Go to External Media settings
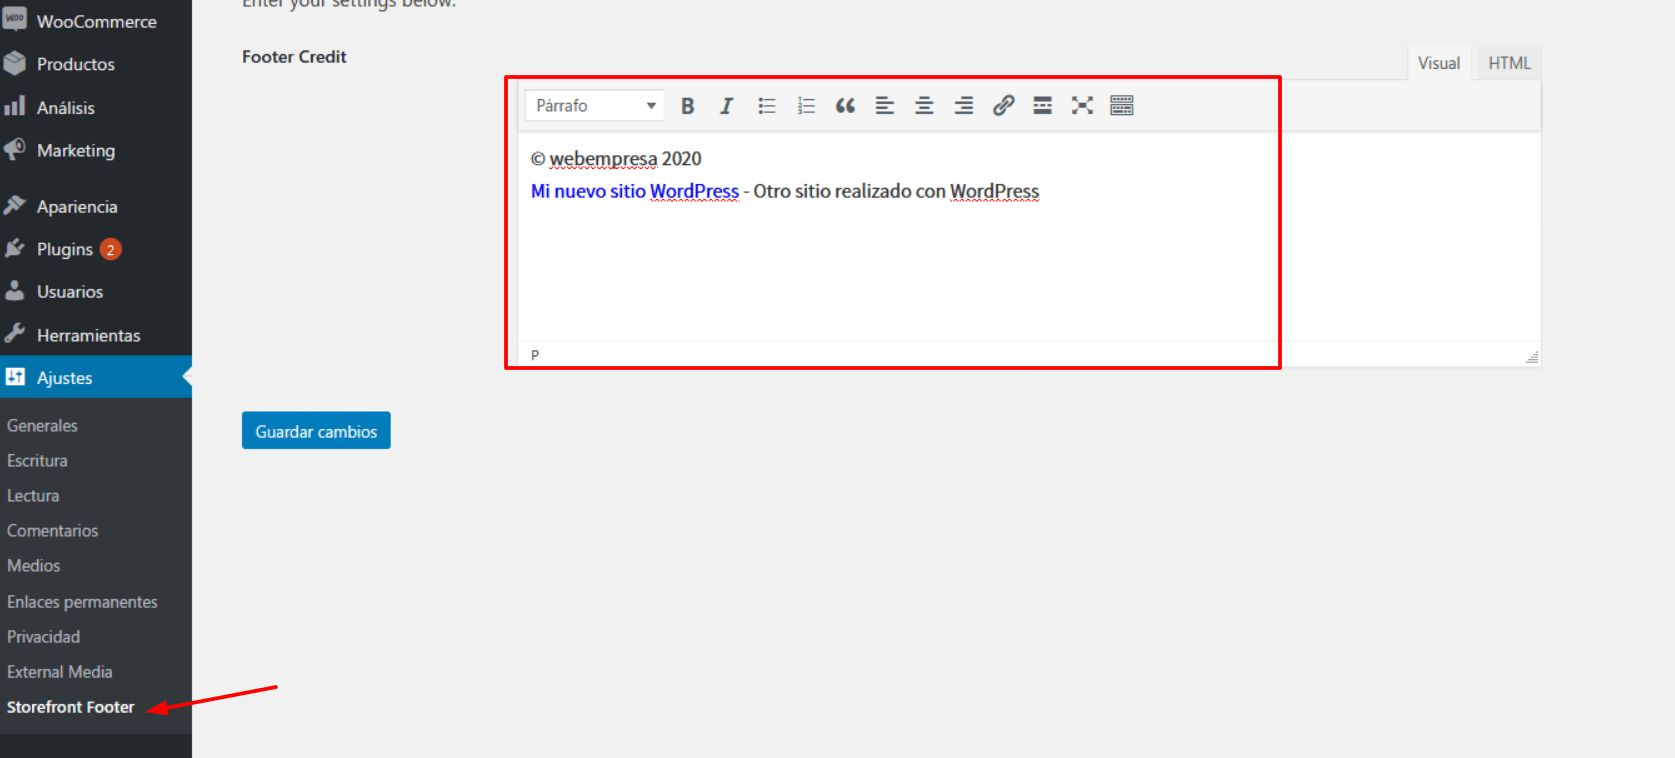Viewport: 1675px width, 758px height. click(59, 671)
